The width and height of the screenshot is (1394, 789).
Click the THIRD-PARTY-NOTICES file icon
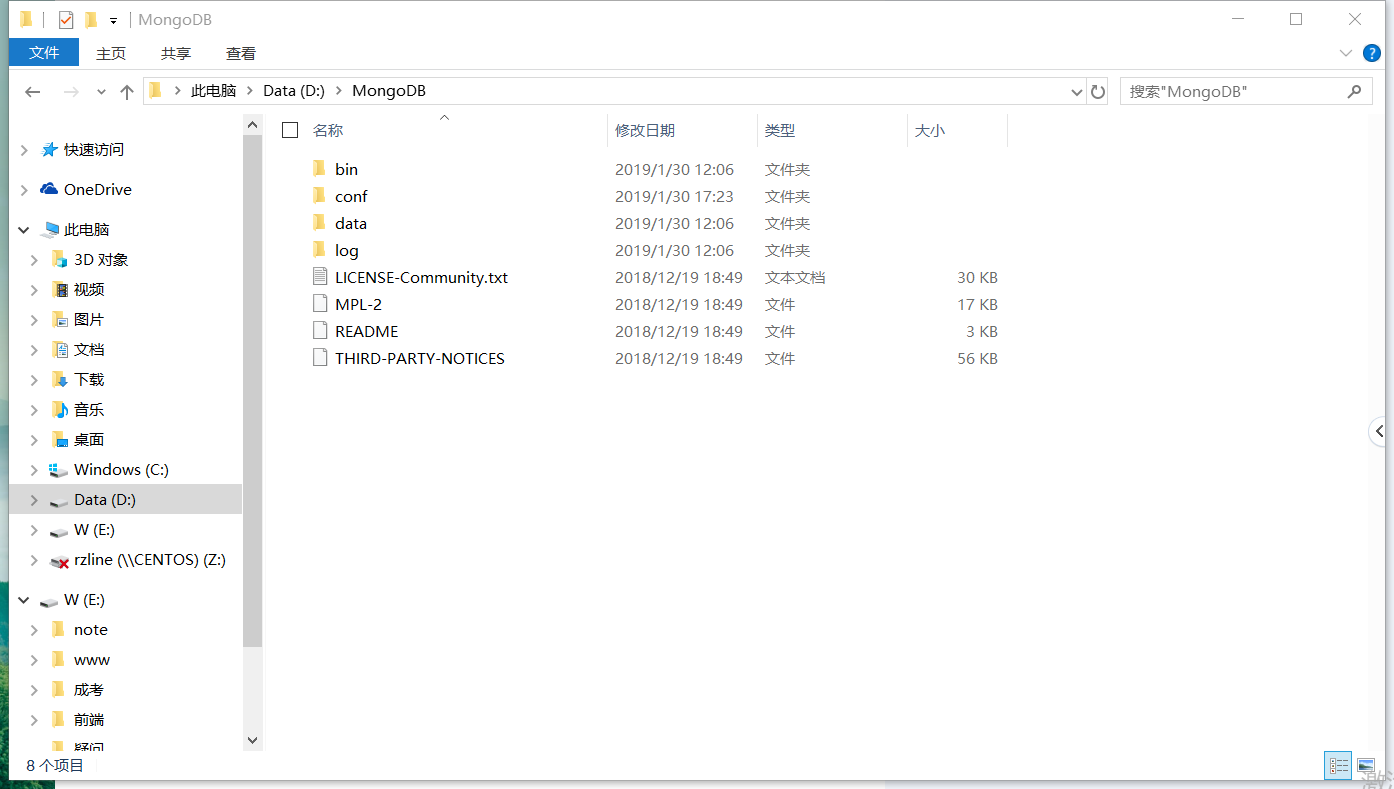coord(320,358)
